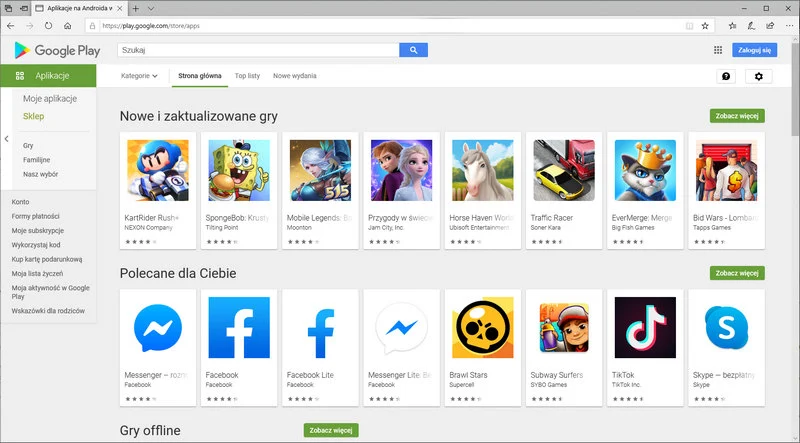Image resolution: width=800 pixels, height=443 pixels.
Task: Click the help question mark button
Action: [x=726, y=76]
